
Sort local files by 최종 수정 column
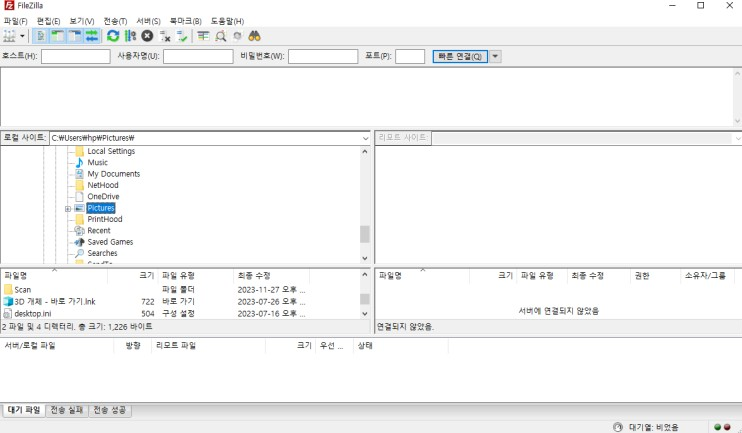[x=272, y=275]
